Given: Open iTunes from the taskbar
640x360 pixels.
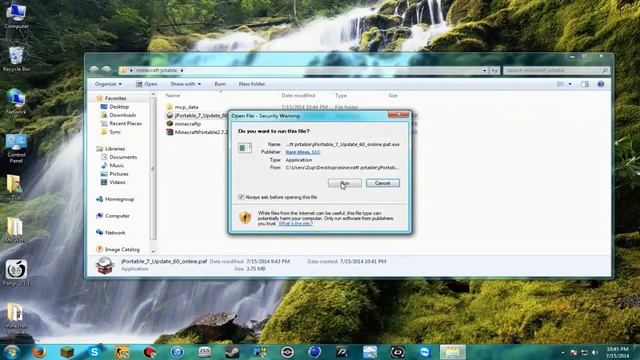Looking at the screenshot, I should point(177,352).
